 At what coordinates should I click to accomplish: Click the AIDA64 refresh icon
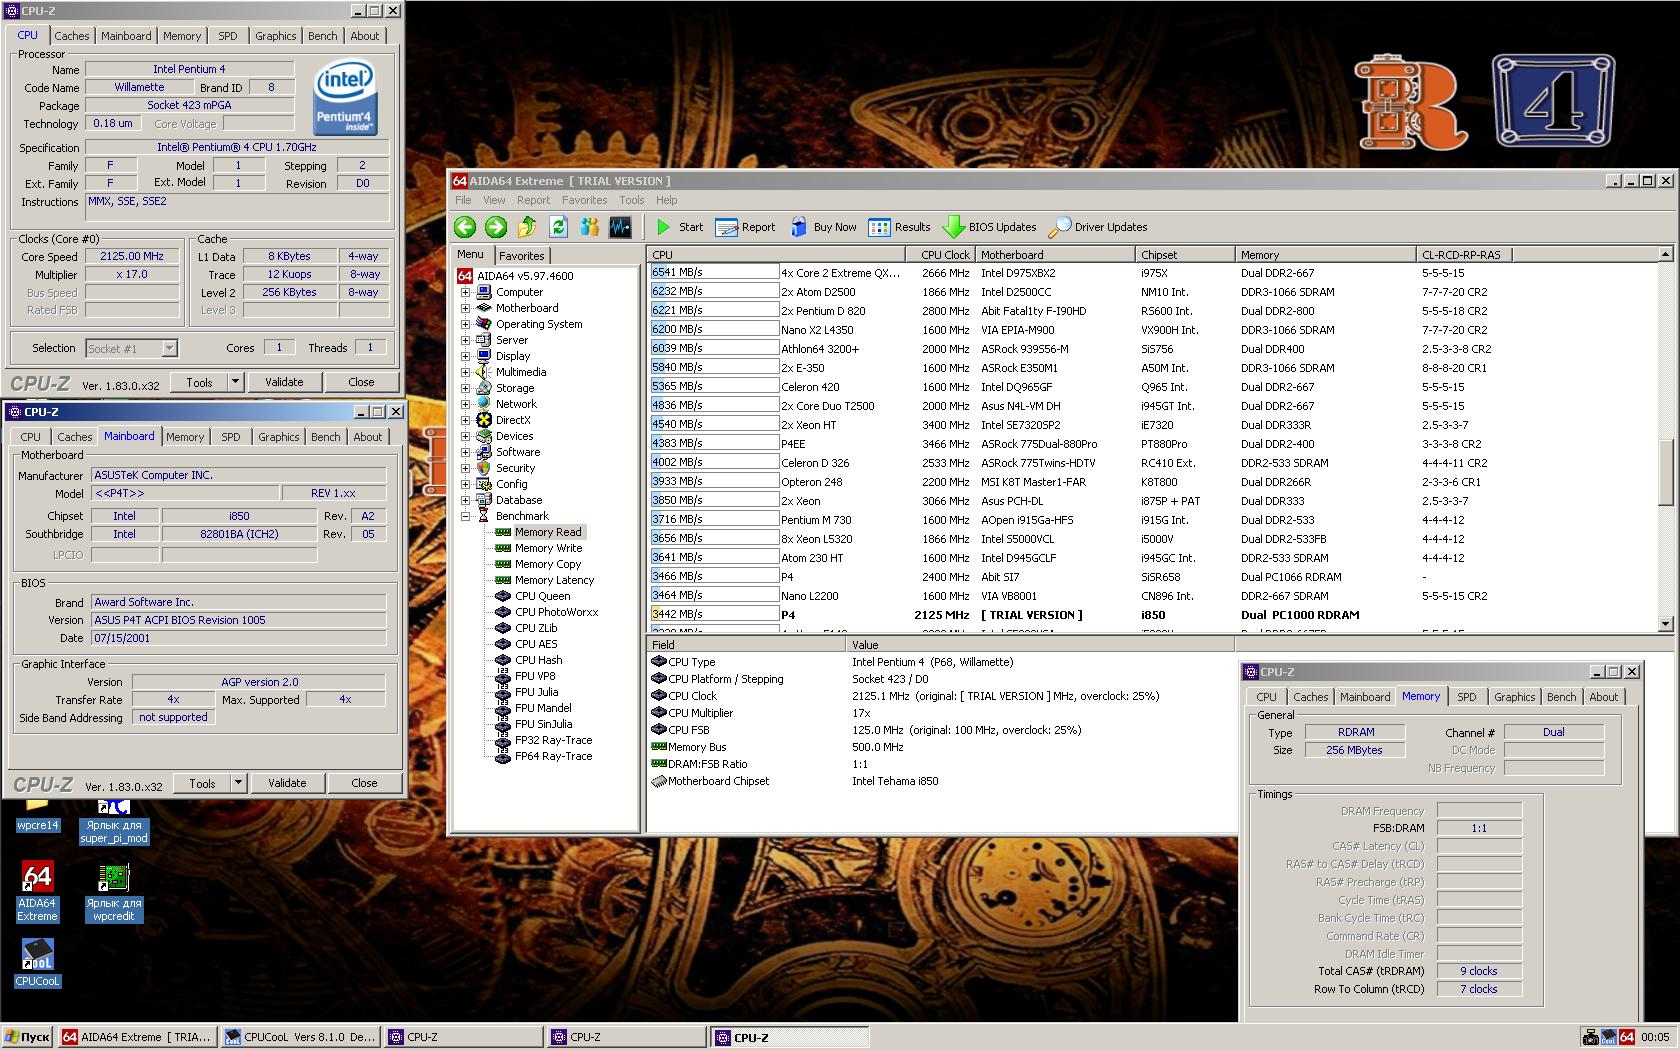tap(558, 227)
